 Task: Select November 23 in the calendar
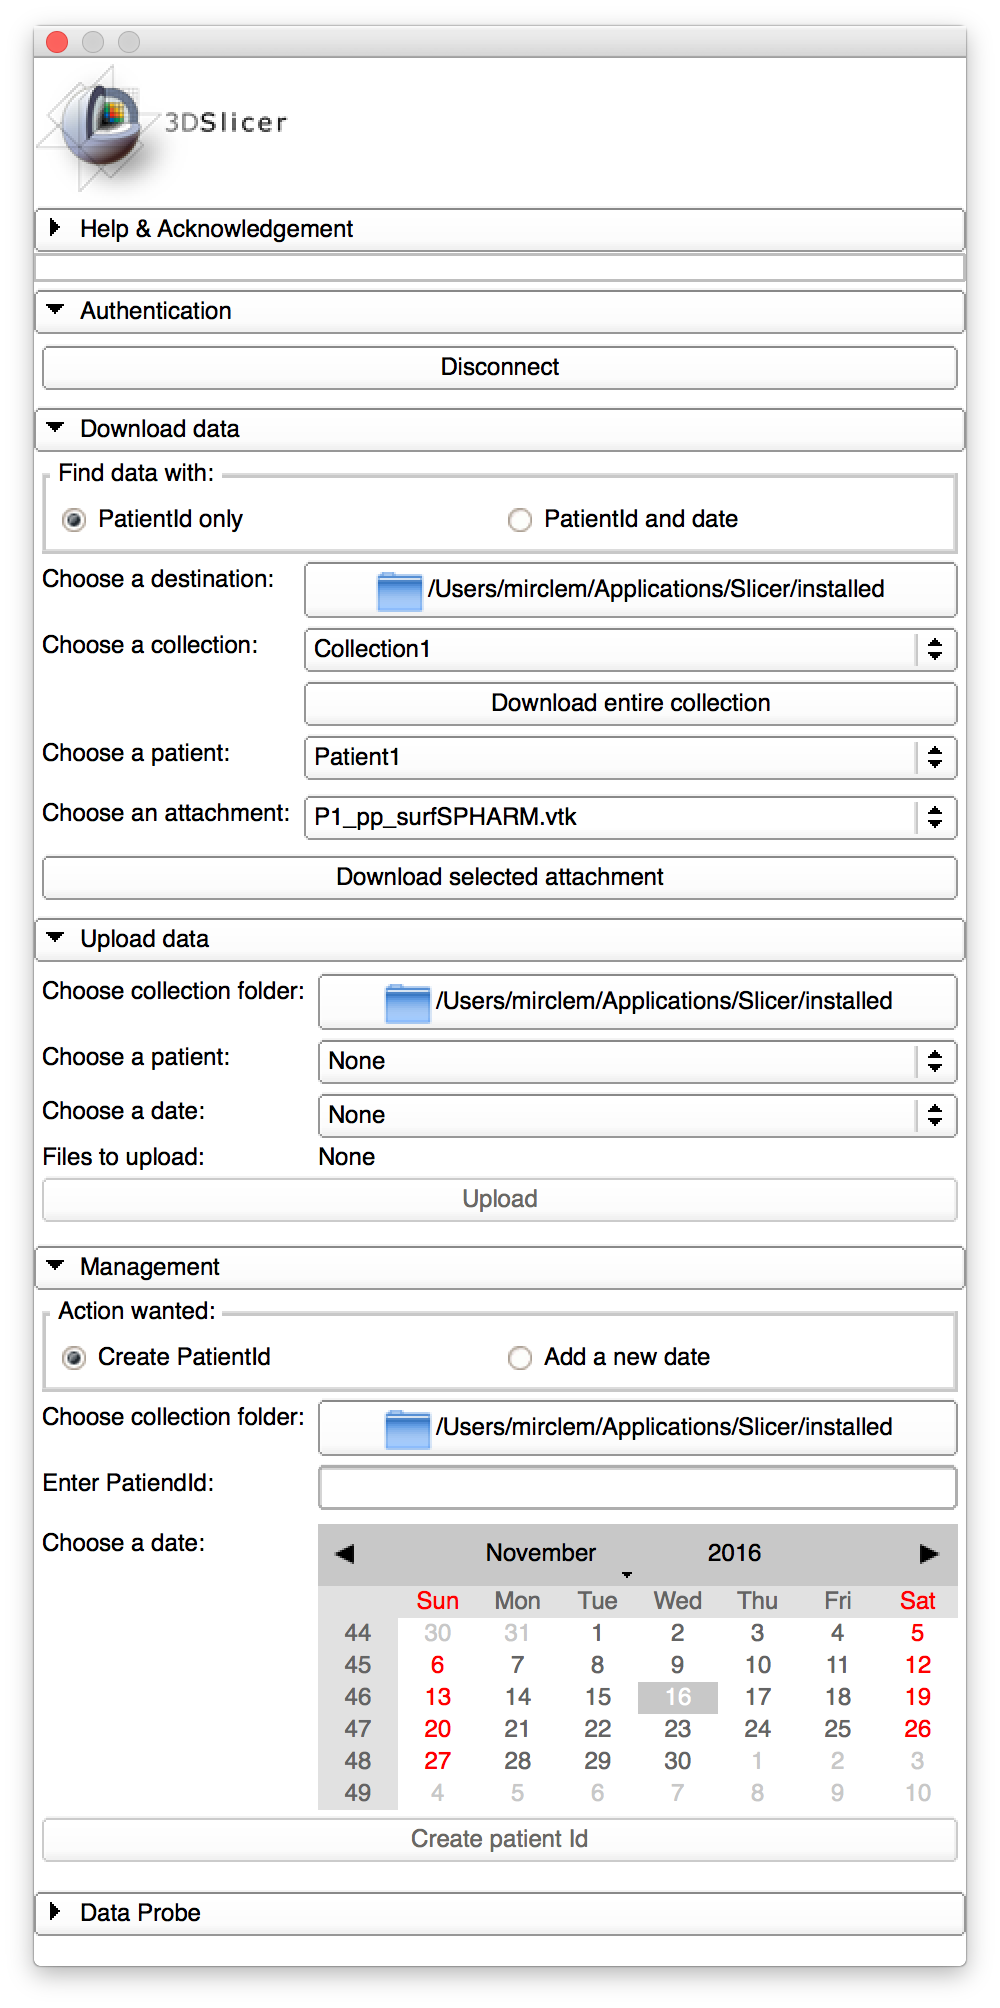tap(677, 1729)
